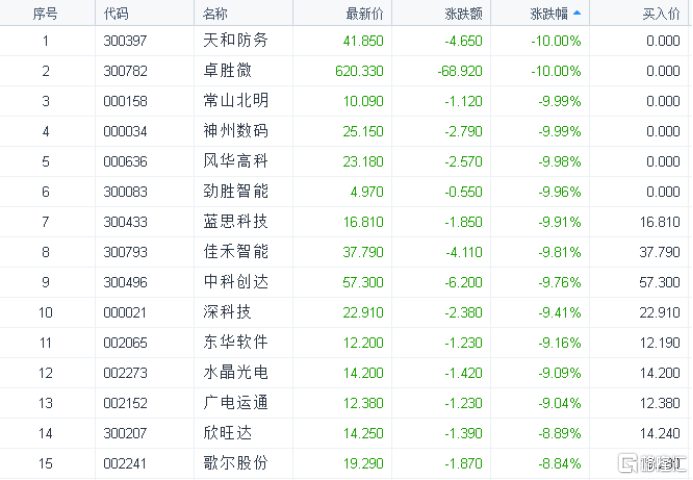Click percentage -9.76%
The height and width of the screenshot is (480, 693).
pos(560,282)
